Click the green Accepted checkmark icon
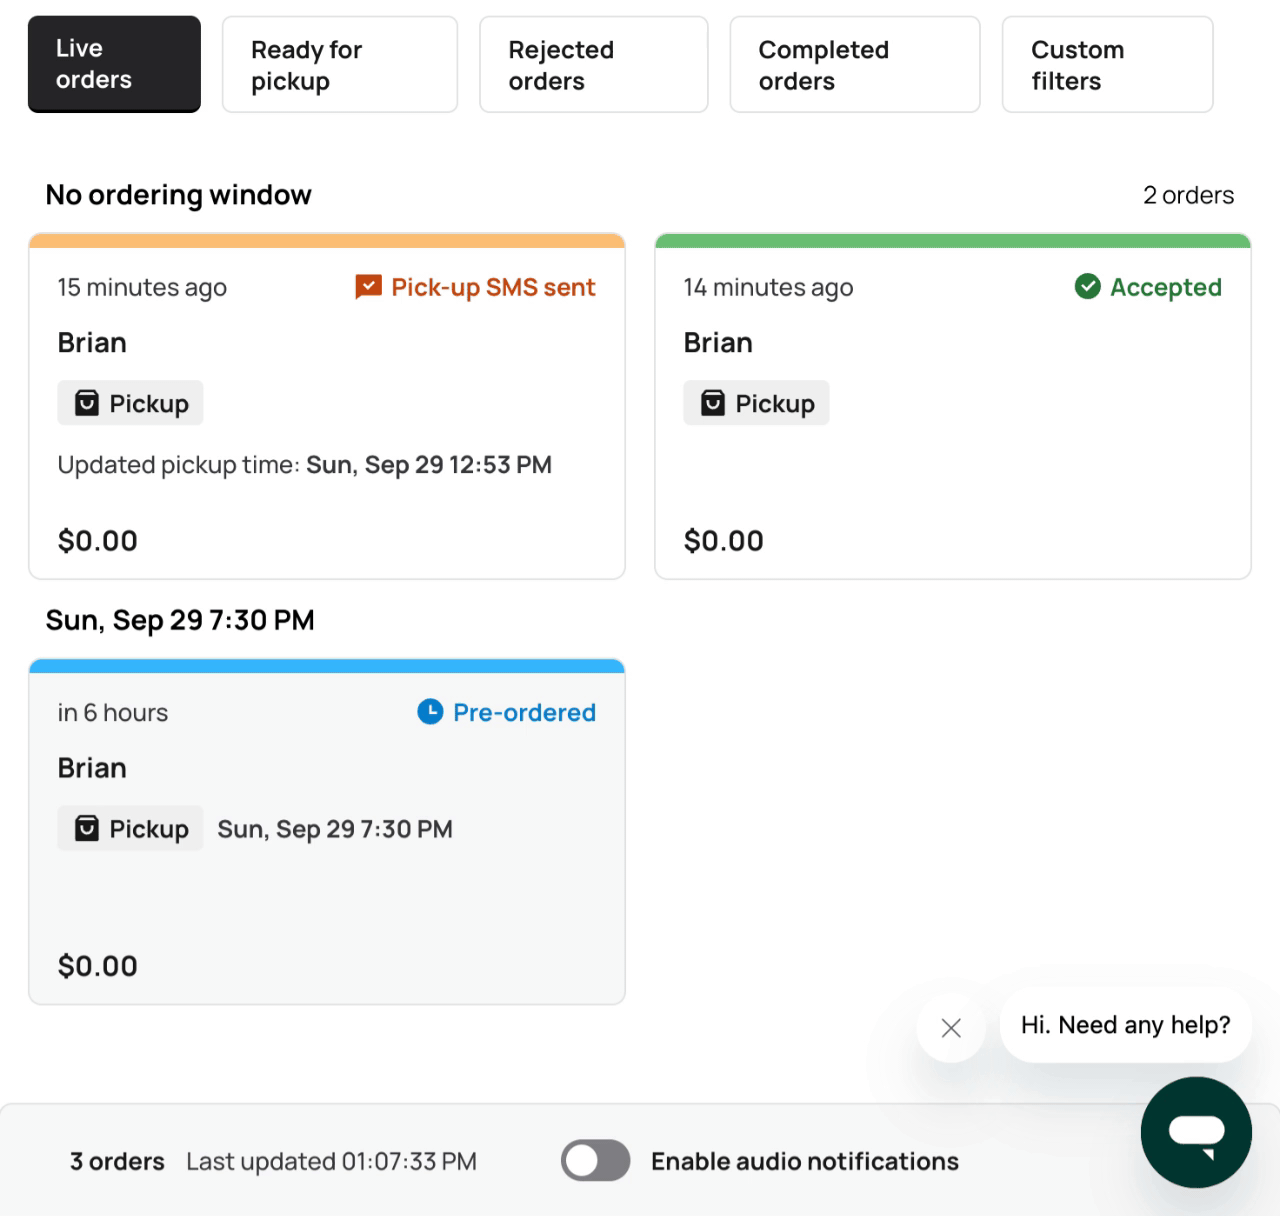 1087,287
